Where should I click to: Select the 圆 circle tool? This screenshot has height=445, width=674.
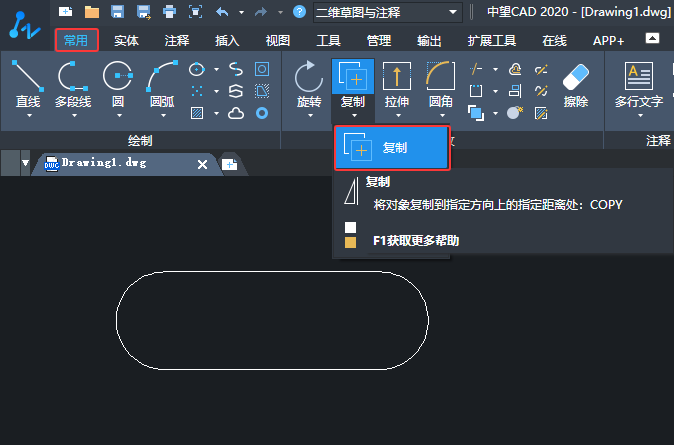coord(118,84)
